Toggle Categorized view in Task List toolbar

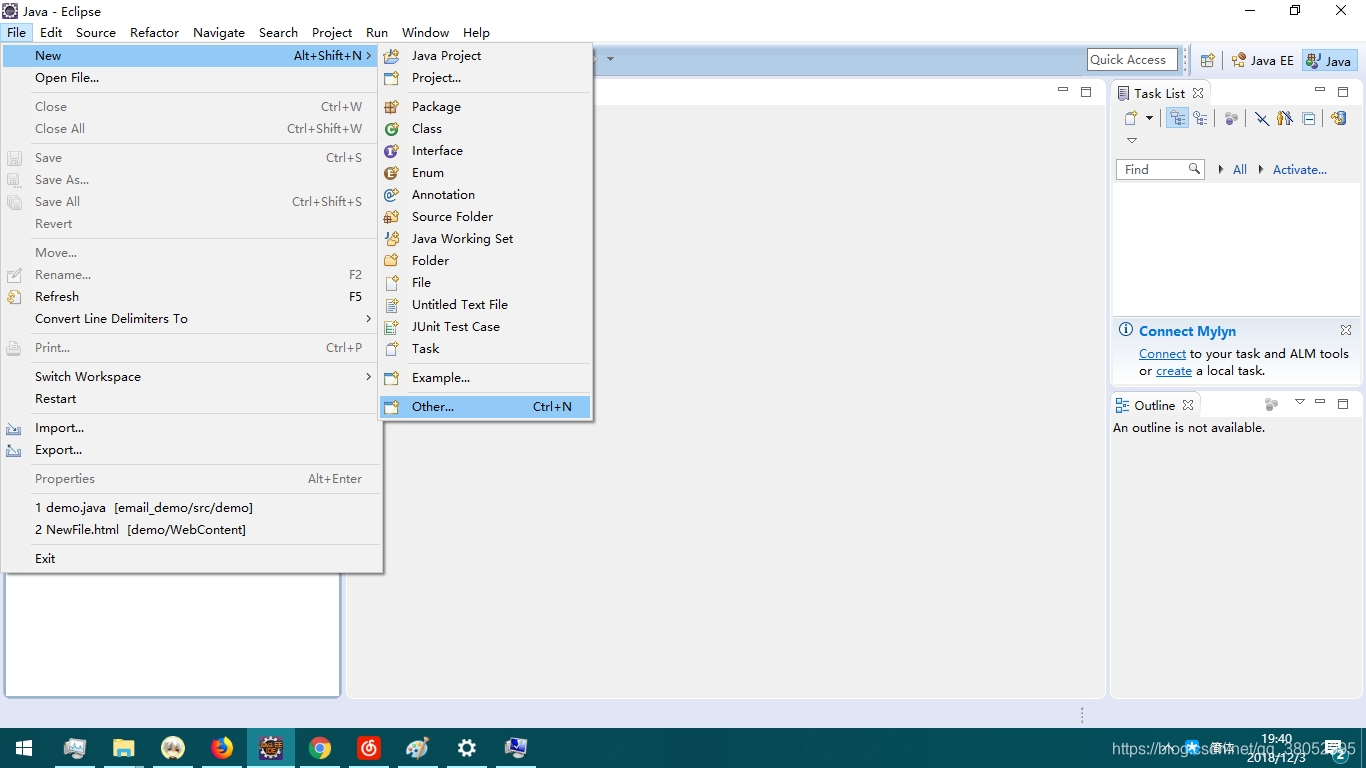1178,118
